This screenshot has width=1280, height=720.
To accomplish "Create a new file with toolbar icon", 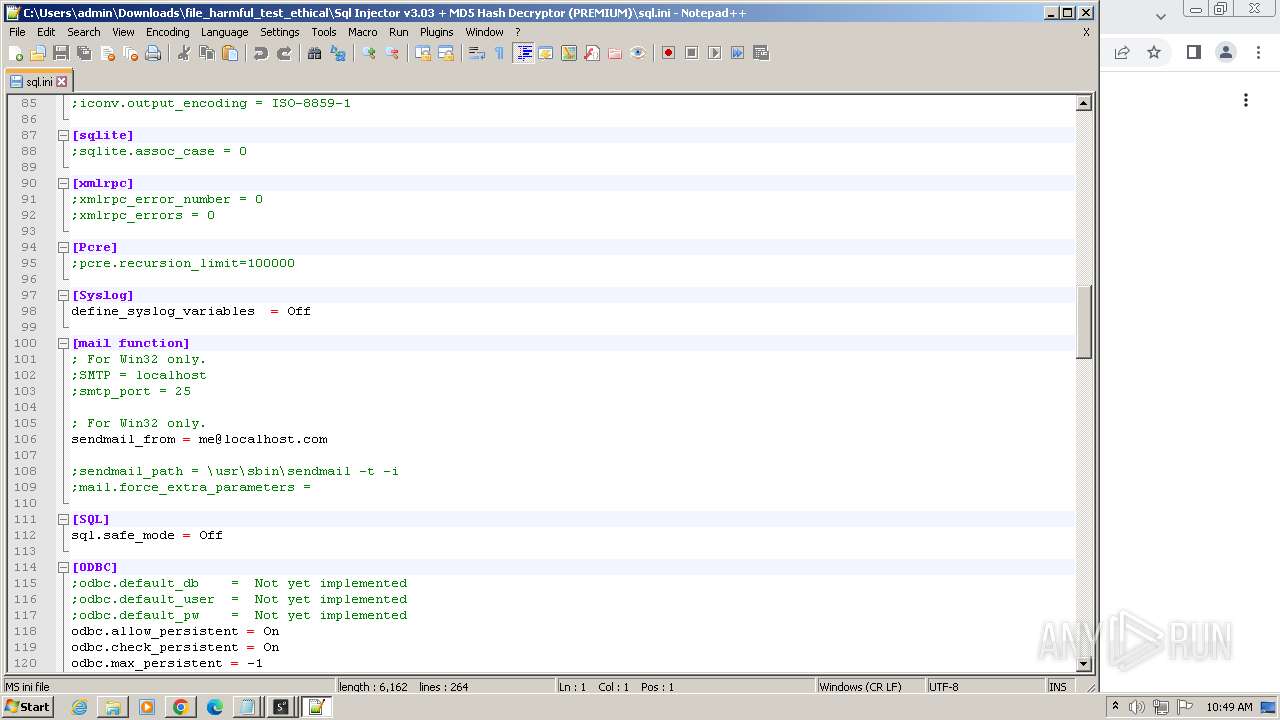I will tap(16, 53).
